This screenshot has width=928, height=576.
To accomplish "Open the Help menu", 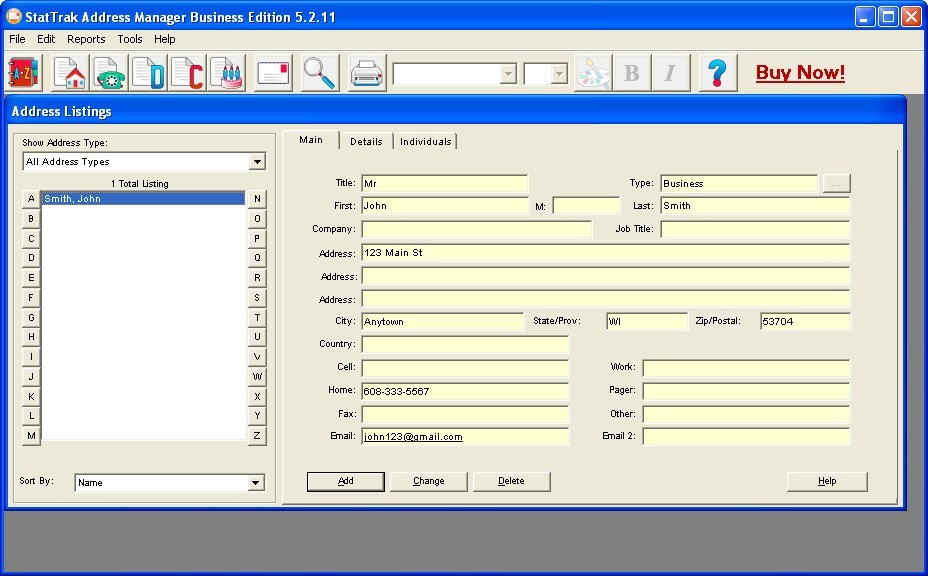I will pyautogui.click(x=165, y=39).
